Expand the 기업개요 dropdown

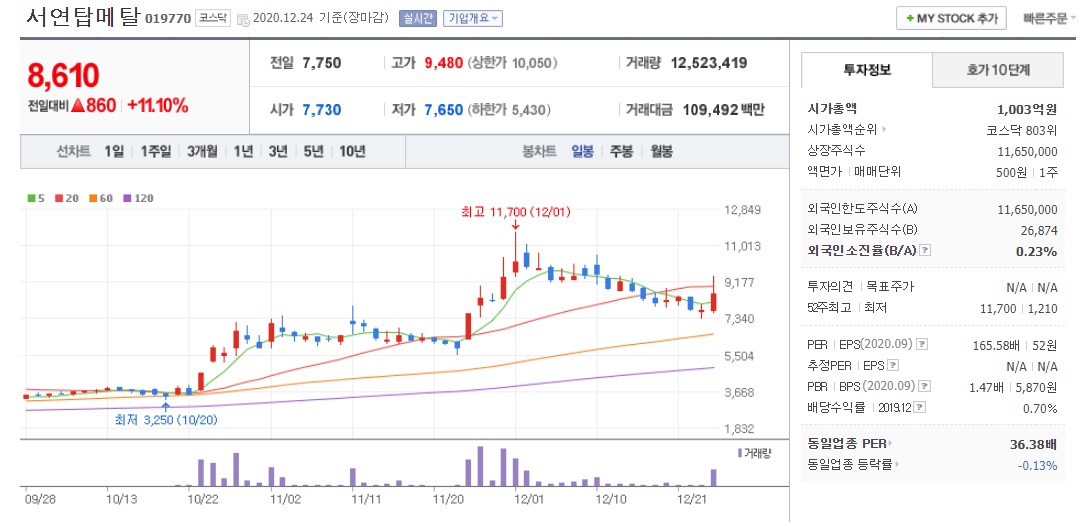(473, 19)
